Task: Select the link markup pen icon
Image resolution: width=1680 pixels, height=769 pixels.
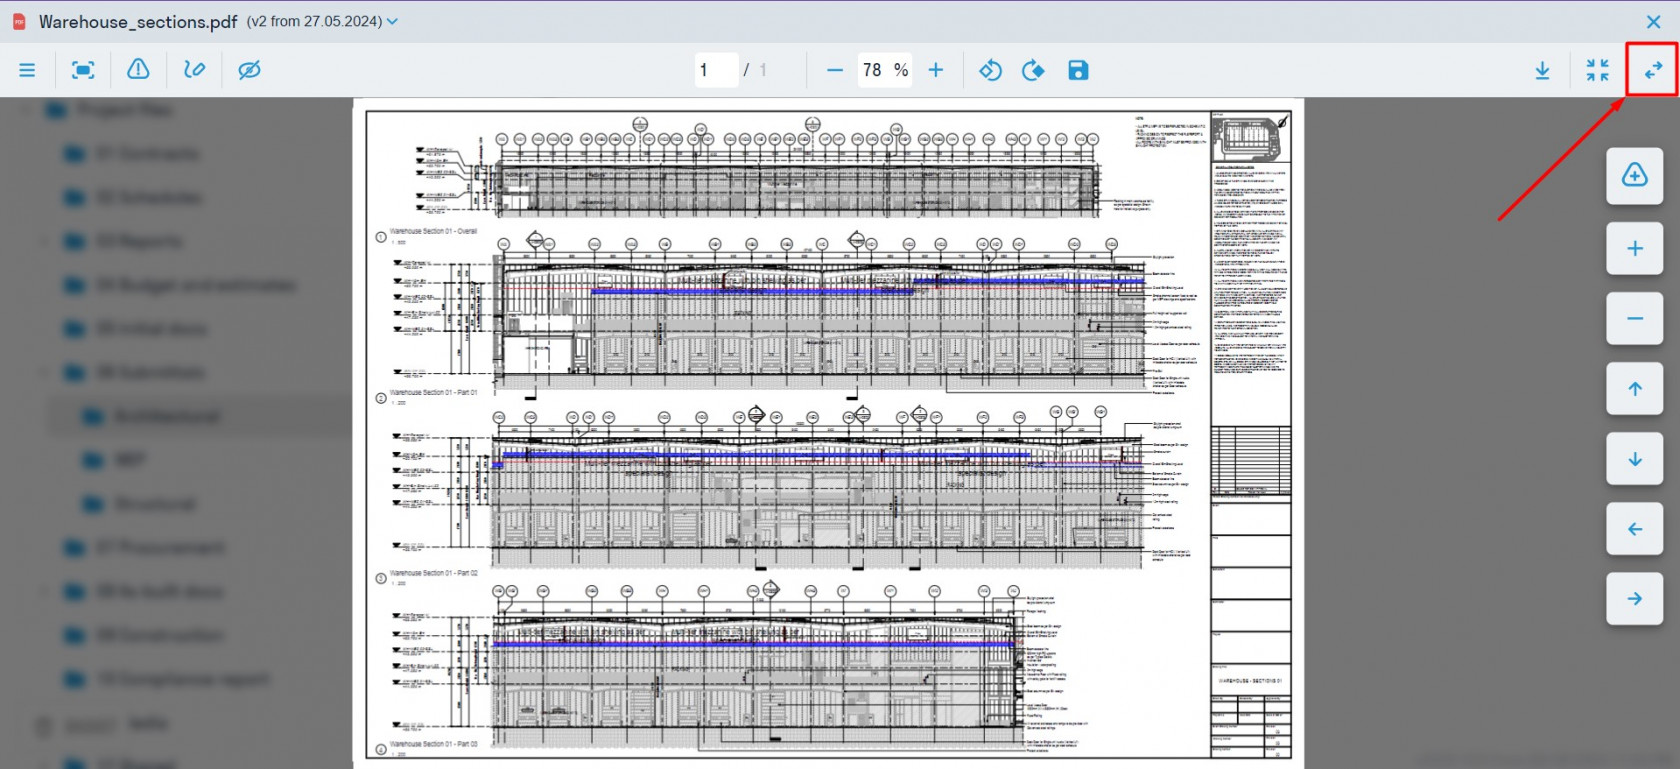Action: [194, 70]
